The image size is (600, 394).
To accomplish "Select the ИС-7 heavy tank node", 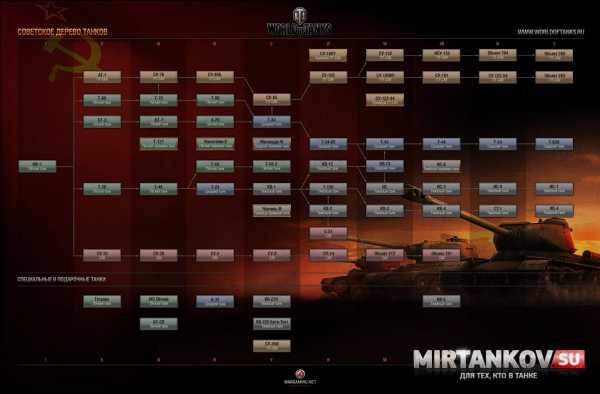I will tap(554, 189).
